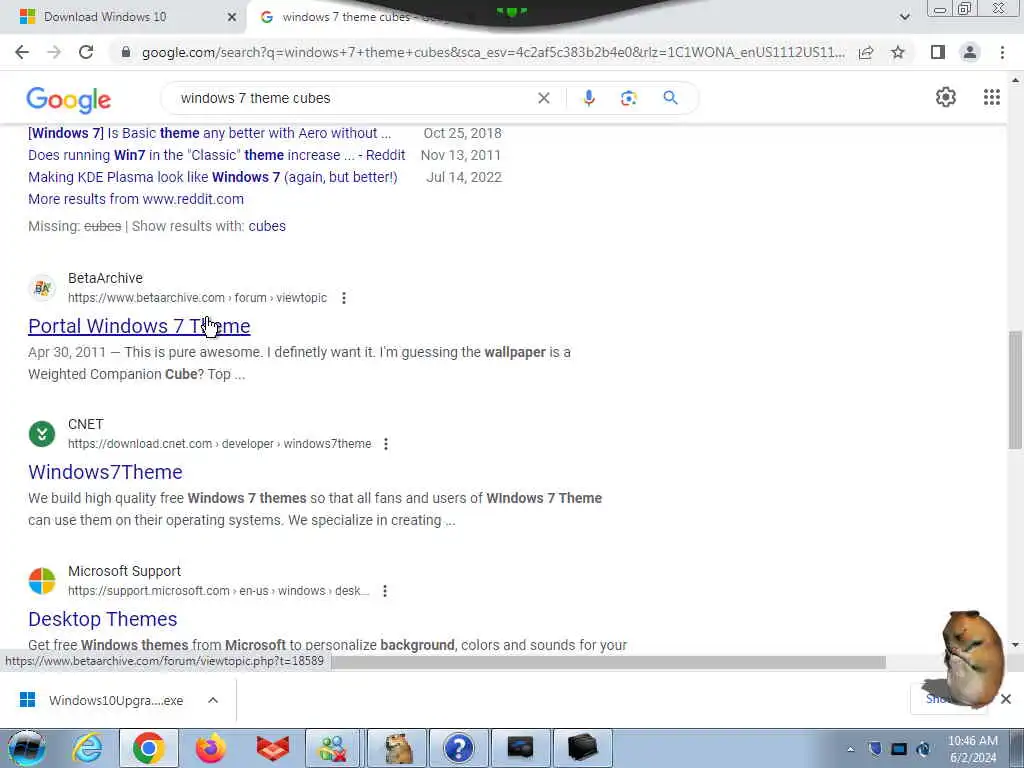The image size is (1024, 768).
Task: Open more options for Microsoft Support result
Action: point(385,591)
